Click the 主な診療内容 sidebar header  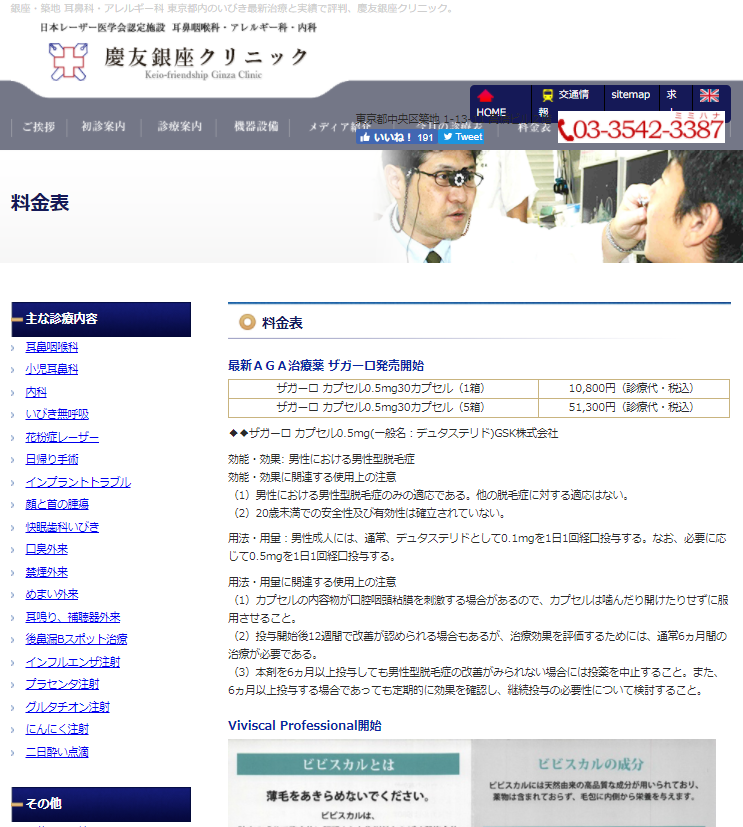click(101, 319)
